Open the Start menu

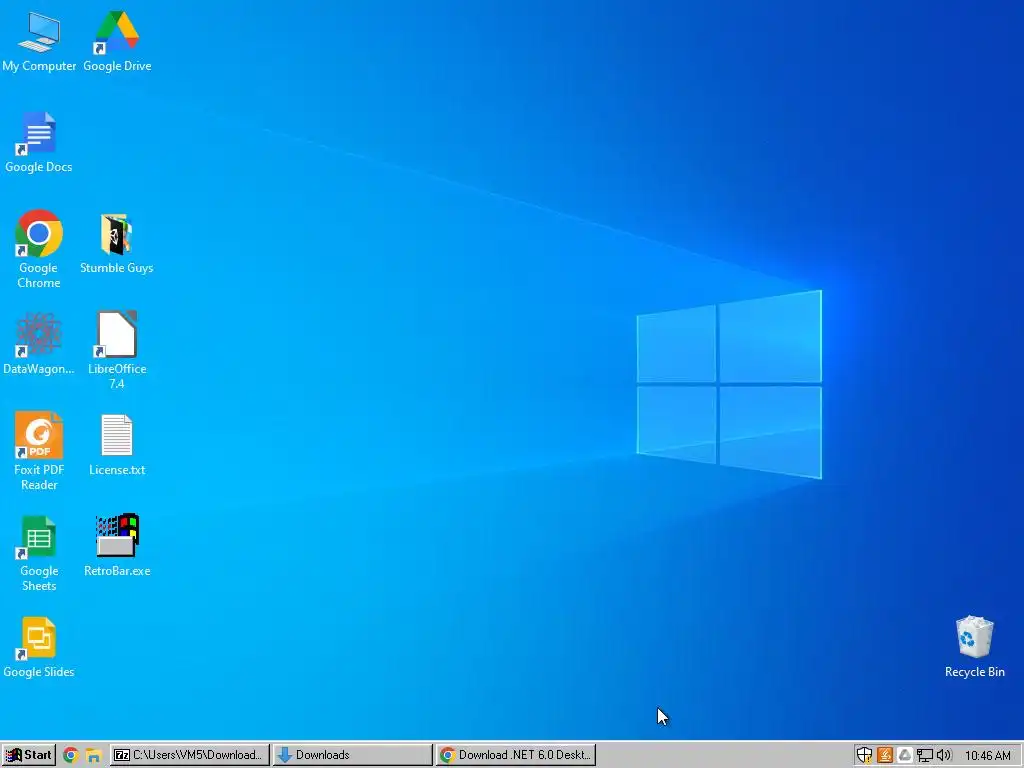[29, 755]
